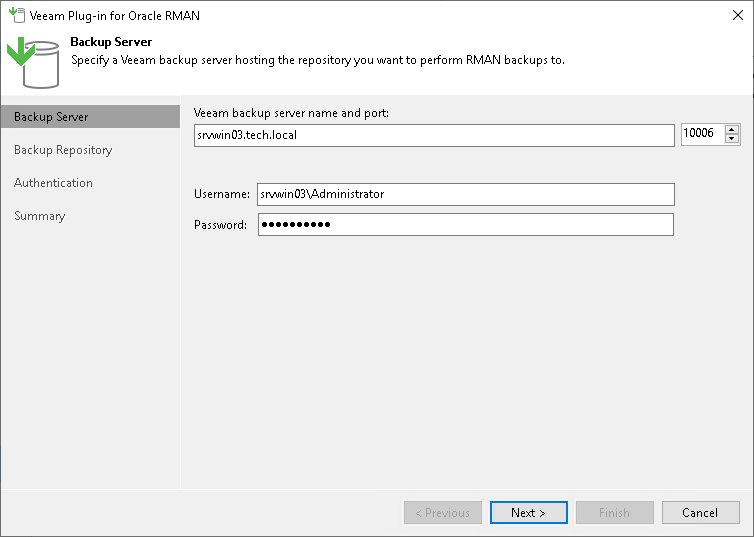Click the 'Specify a Veeam backup server' description

[318, 60]
